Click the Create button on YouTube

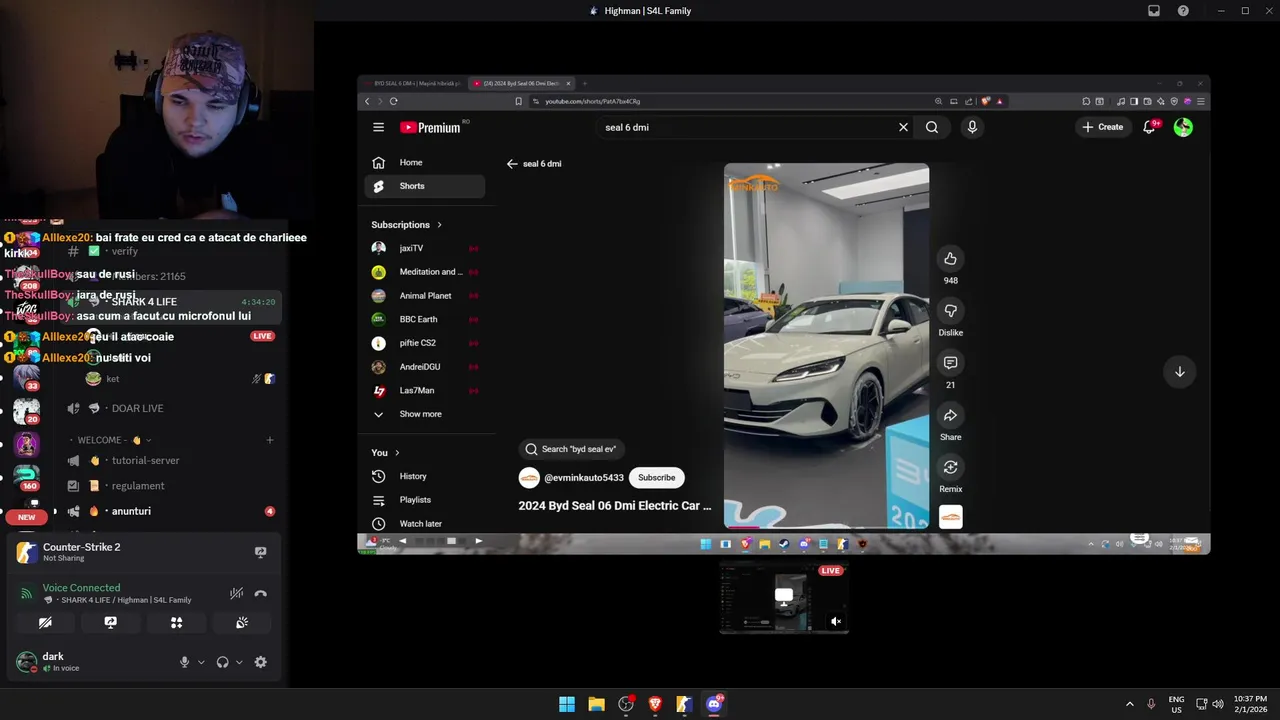(1102, 127)
